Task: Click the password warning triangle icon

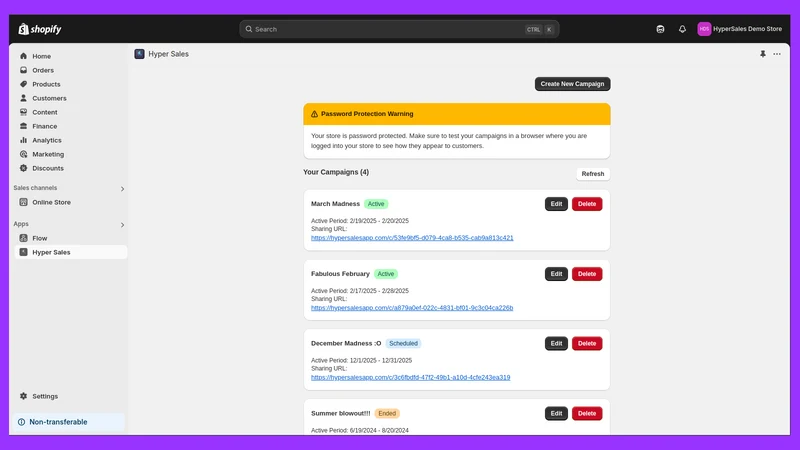Action: coord(314,114)
